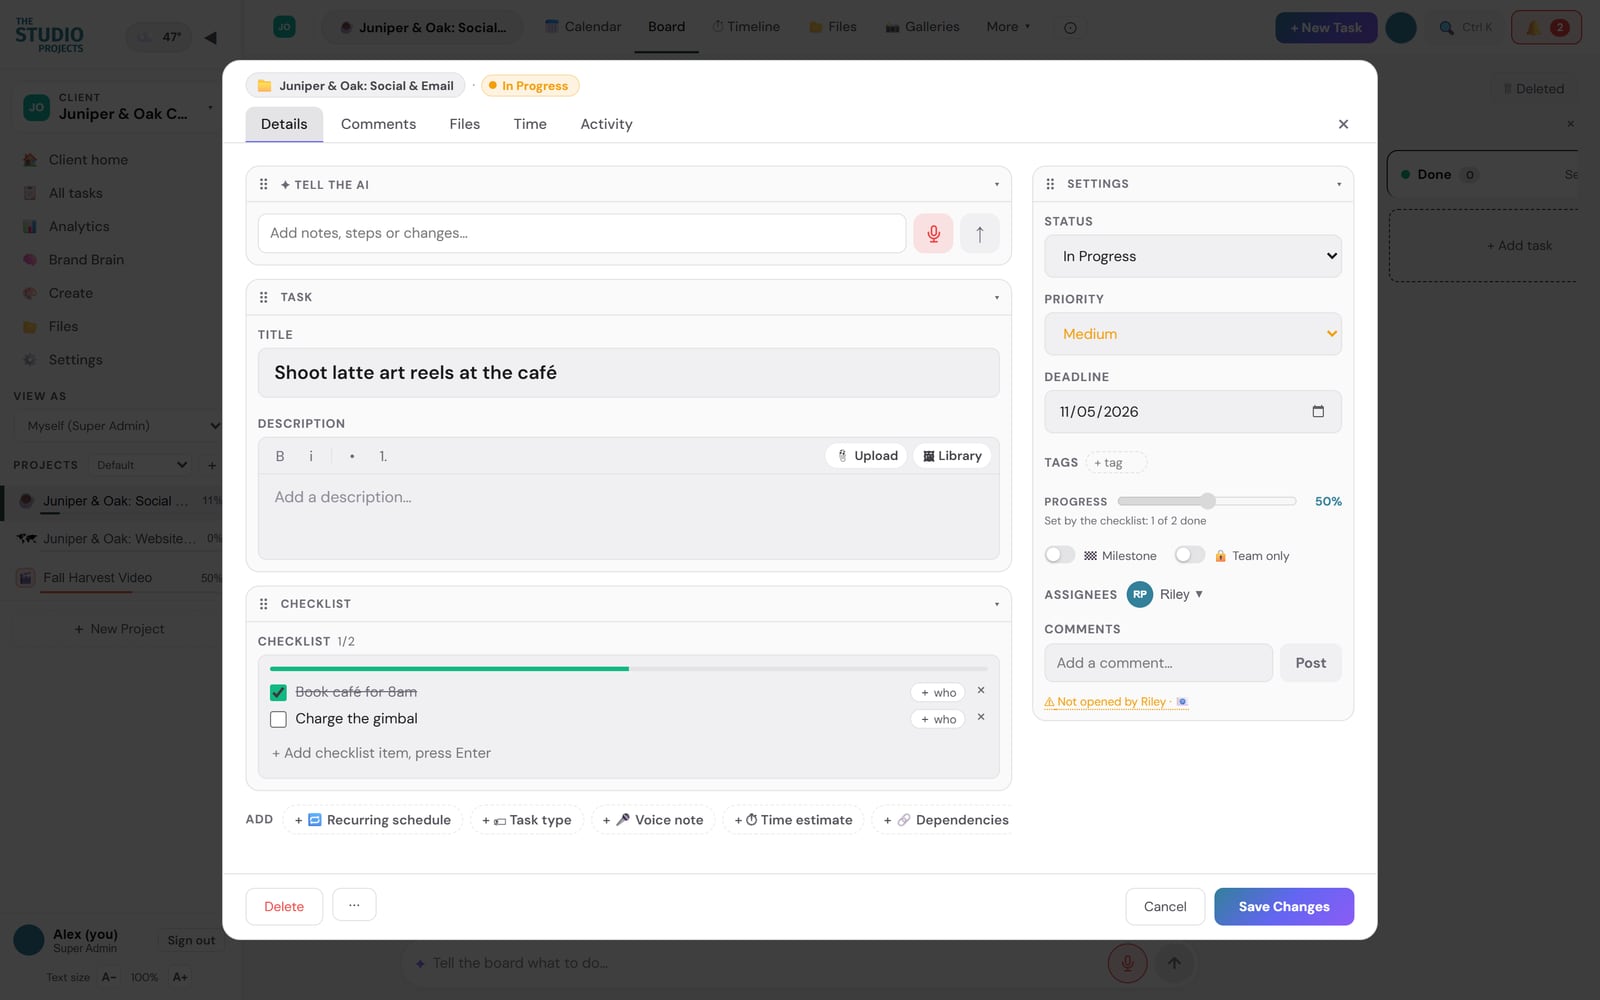Insert bullet list in the description
Image resolution: width=1600 pixels, height=1000 pixels.
click(352, 456)
